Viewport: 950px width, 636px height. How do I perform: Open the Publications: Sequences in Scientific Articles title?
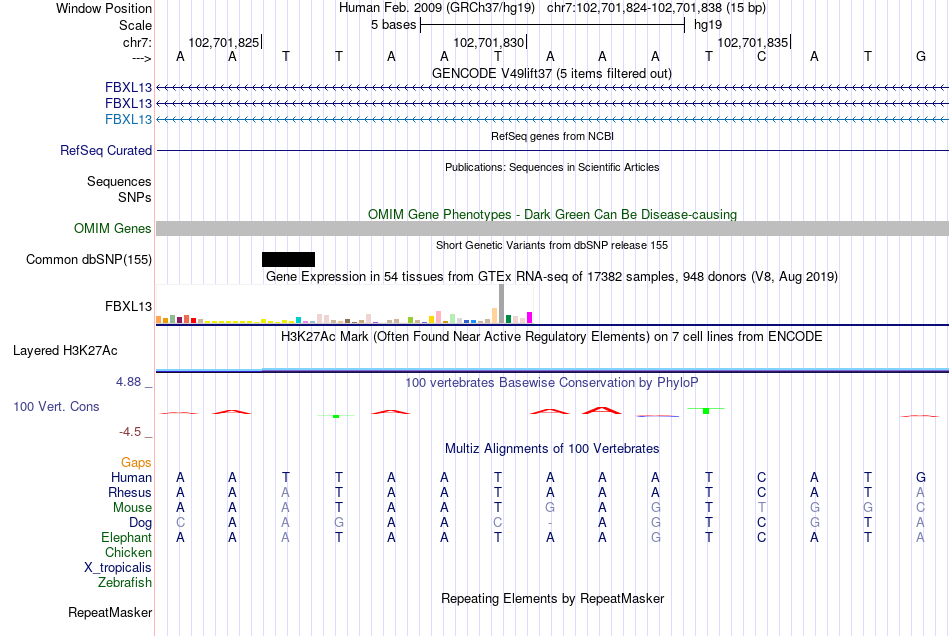(x=552, y=167)
